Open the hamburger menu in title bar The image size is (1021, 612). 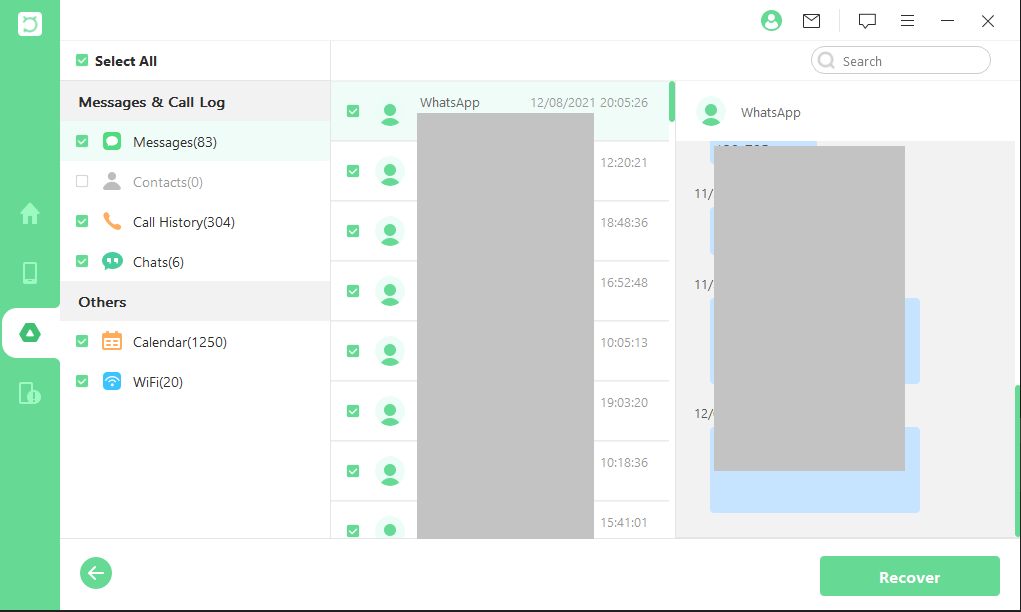(907, 21)
